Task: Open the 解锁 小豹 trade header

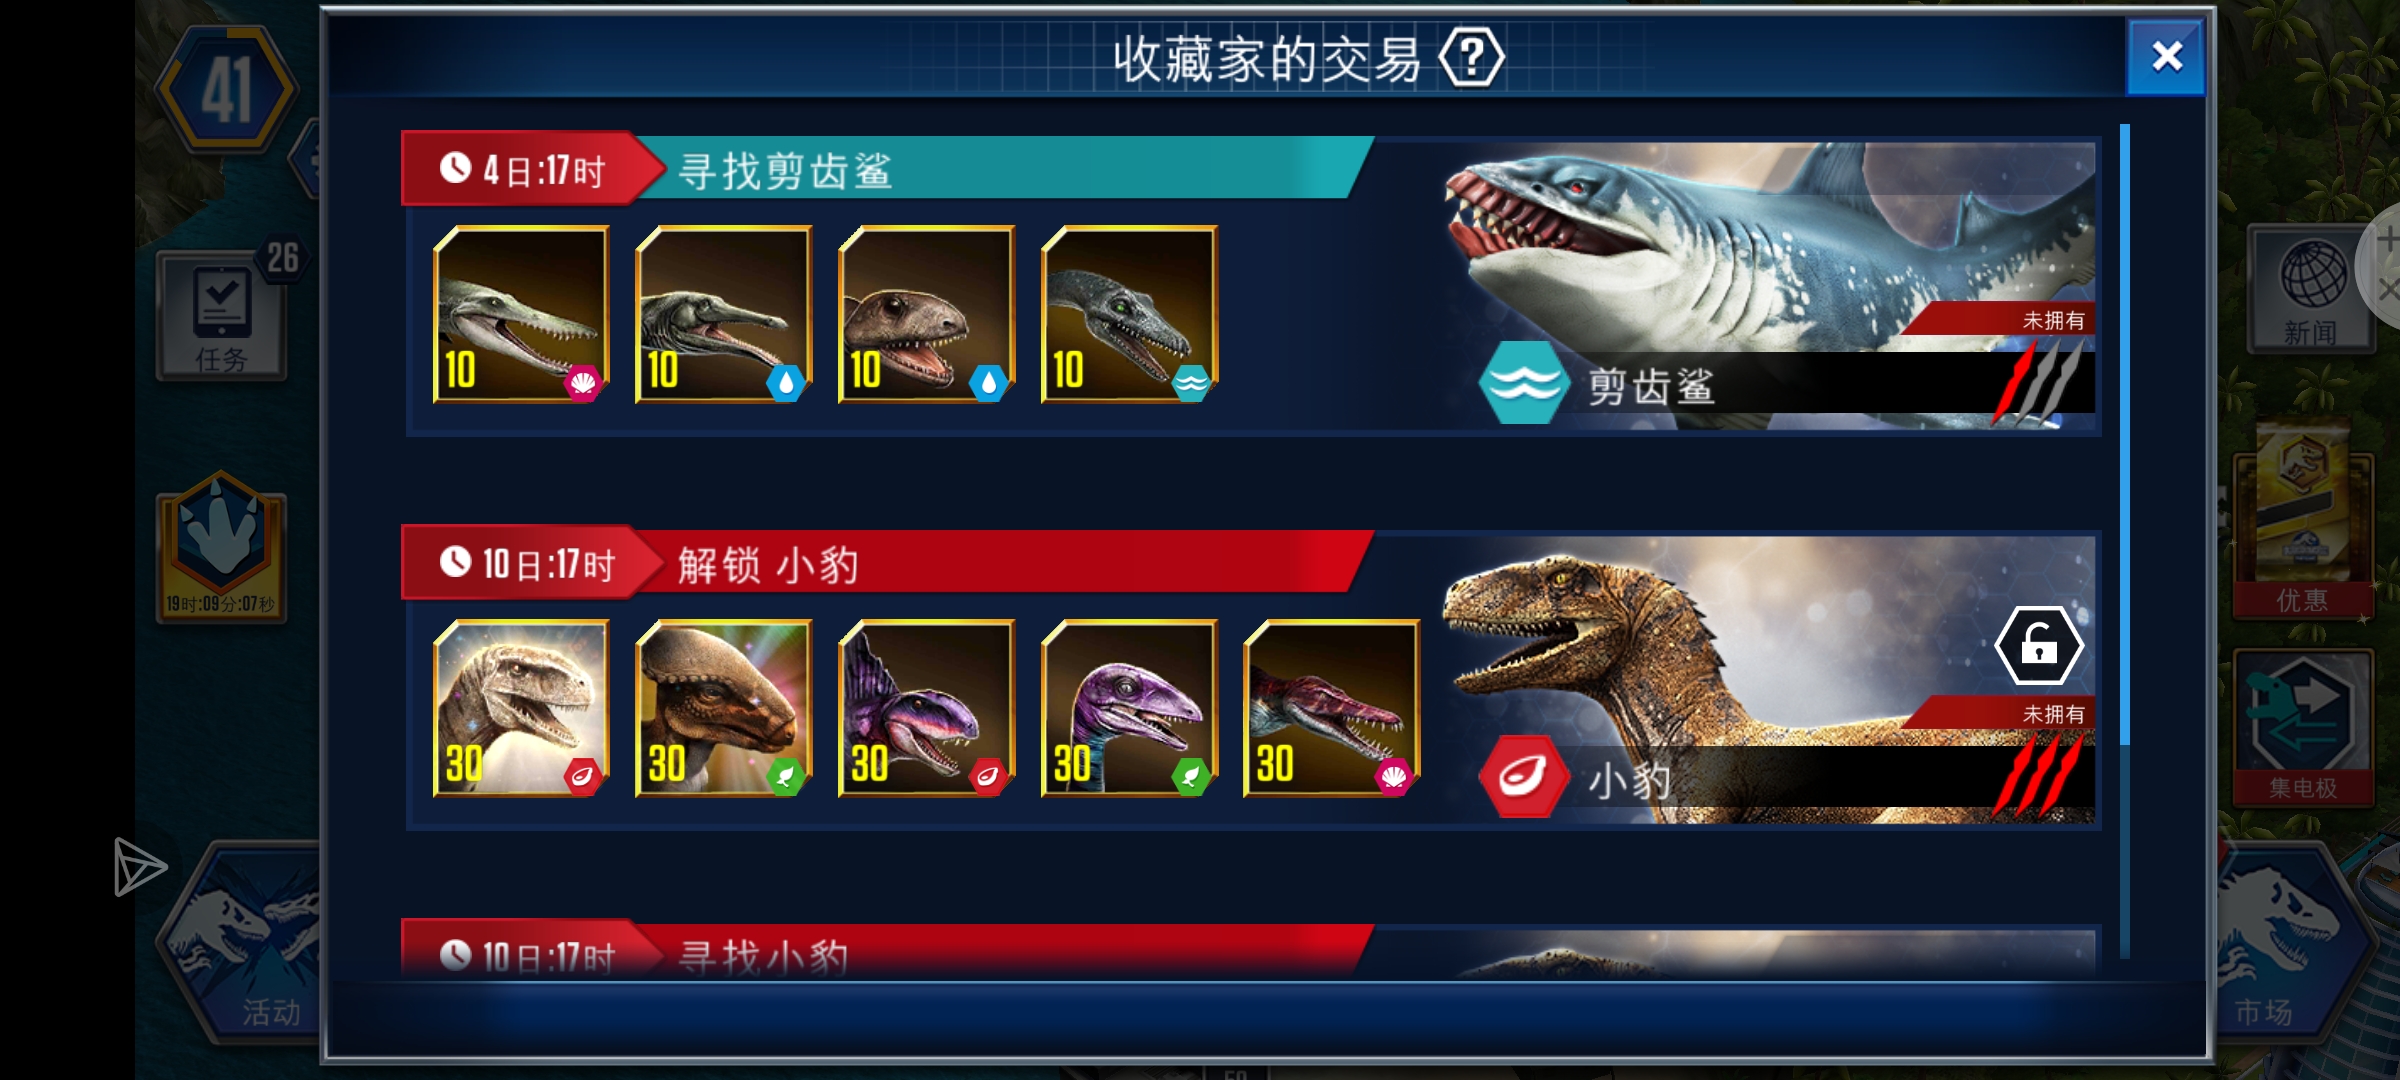Action: tap(887, 563)
